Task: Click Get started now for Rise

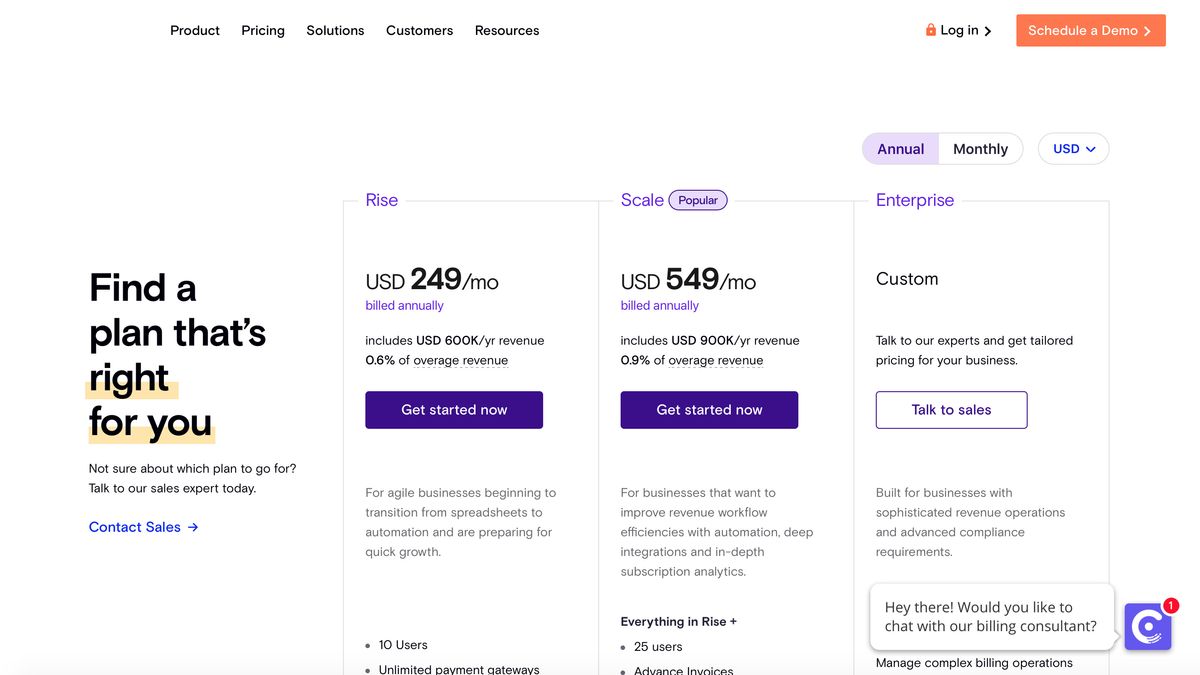Action: 454,410
